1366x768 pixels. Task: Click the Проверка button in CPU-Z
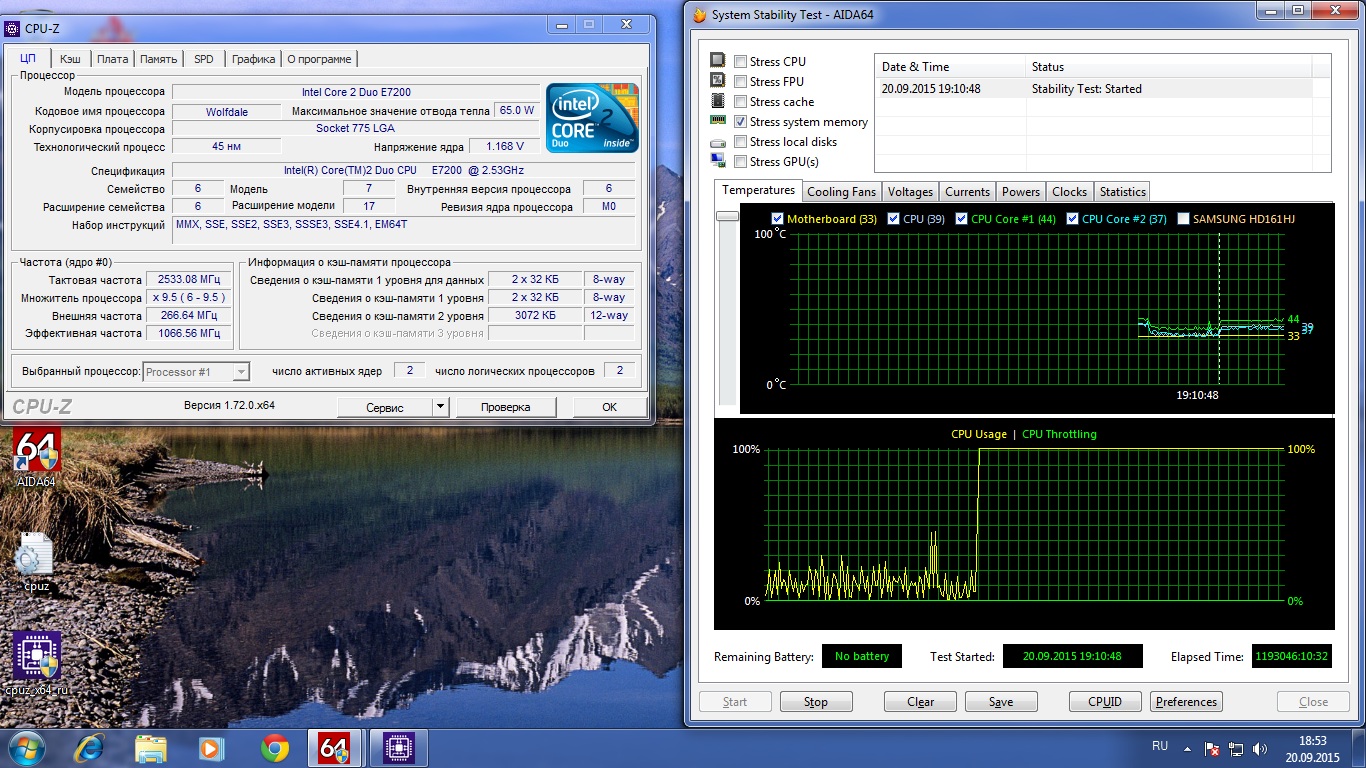tap(505, 407)
